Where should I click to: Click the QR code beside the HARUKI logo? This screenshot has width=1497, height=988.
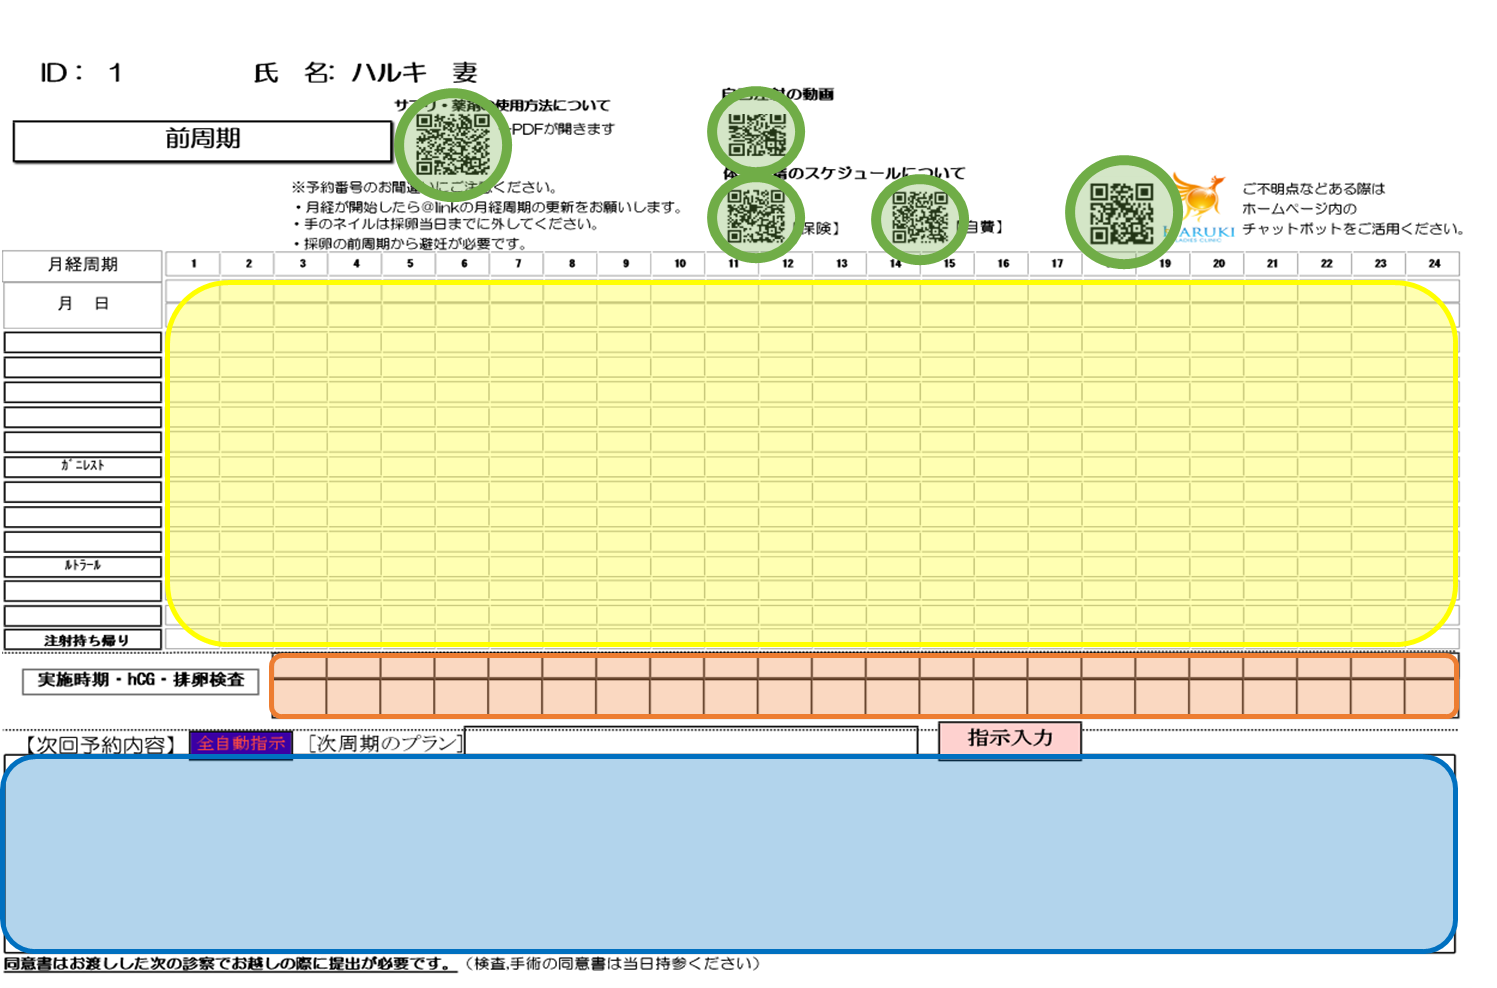tap(1121, 212)
